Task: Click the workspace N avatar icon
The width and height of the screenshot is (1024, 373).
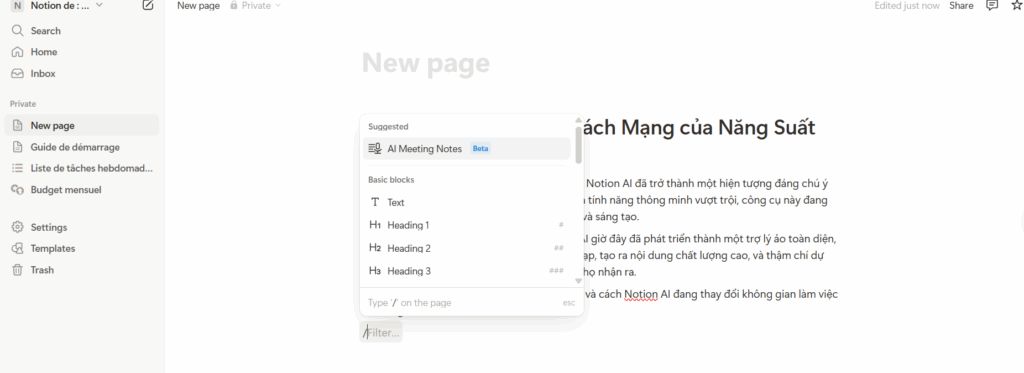Action: tap(17, 6)
